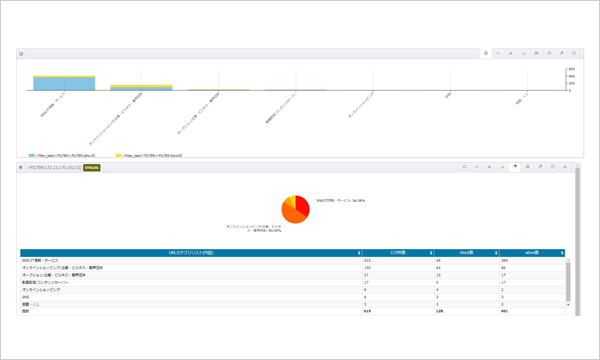The height and width of the screenshot is (360, 600).
Task: Click the round icon left of the top panel wrench
Action: click(x=549, y=53)
